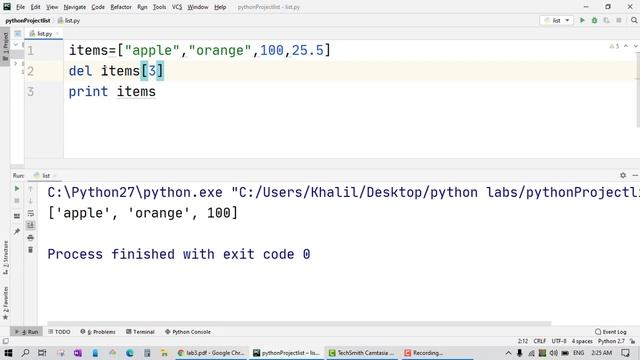This screenshot has height=360, width=640.
Task: Rerun the program in the Run panel
Action: (17, 189)
